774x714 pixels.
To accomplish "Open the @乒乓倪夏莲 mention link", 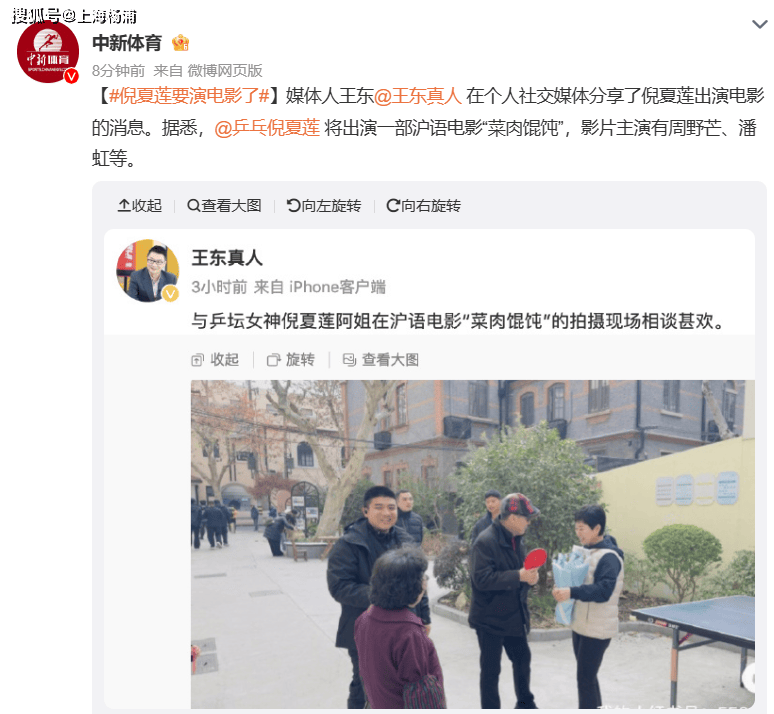I will [268, 128].
